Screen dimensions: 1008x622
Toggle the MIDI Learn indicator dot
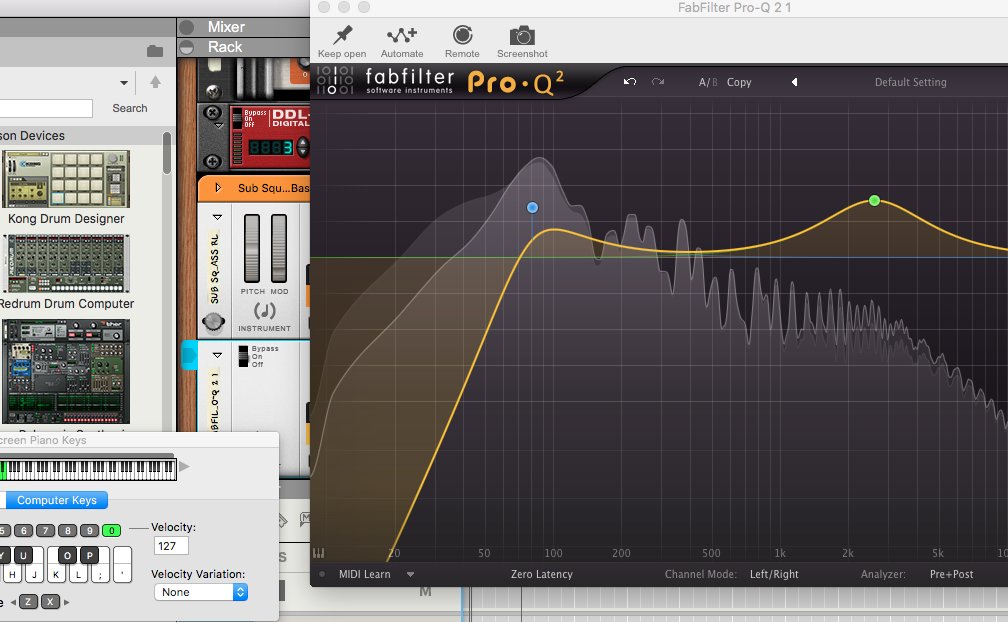coord(322,574)
